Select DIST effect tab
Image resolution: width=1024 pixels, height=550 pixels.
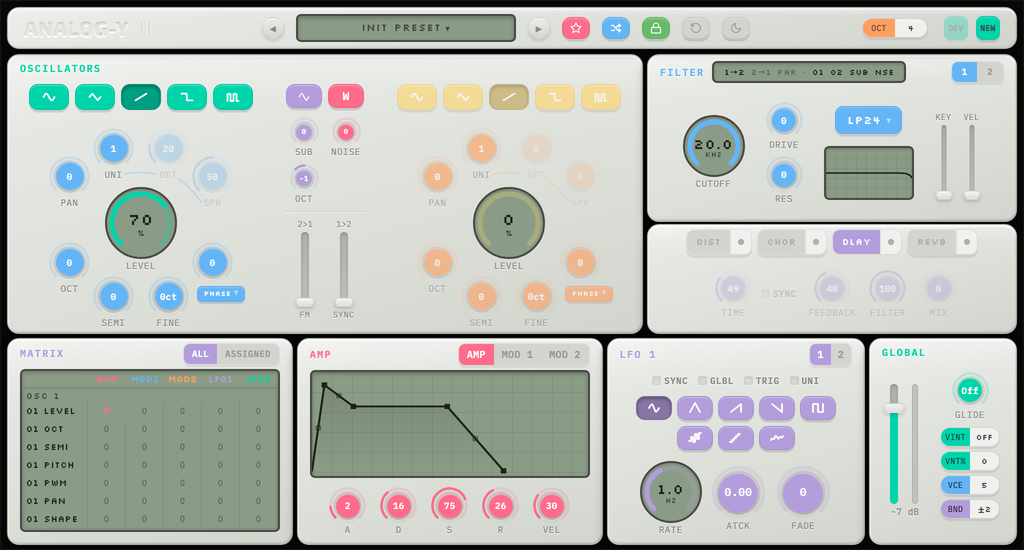pos(709,242)
